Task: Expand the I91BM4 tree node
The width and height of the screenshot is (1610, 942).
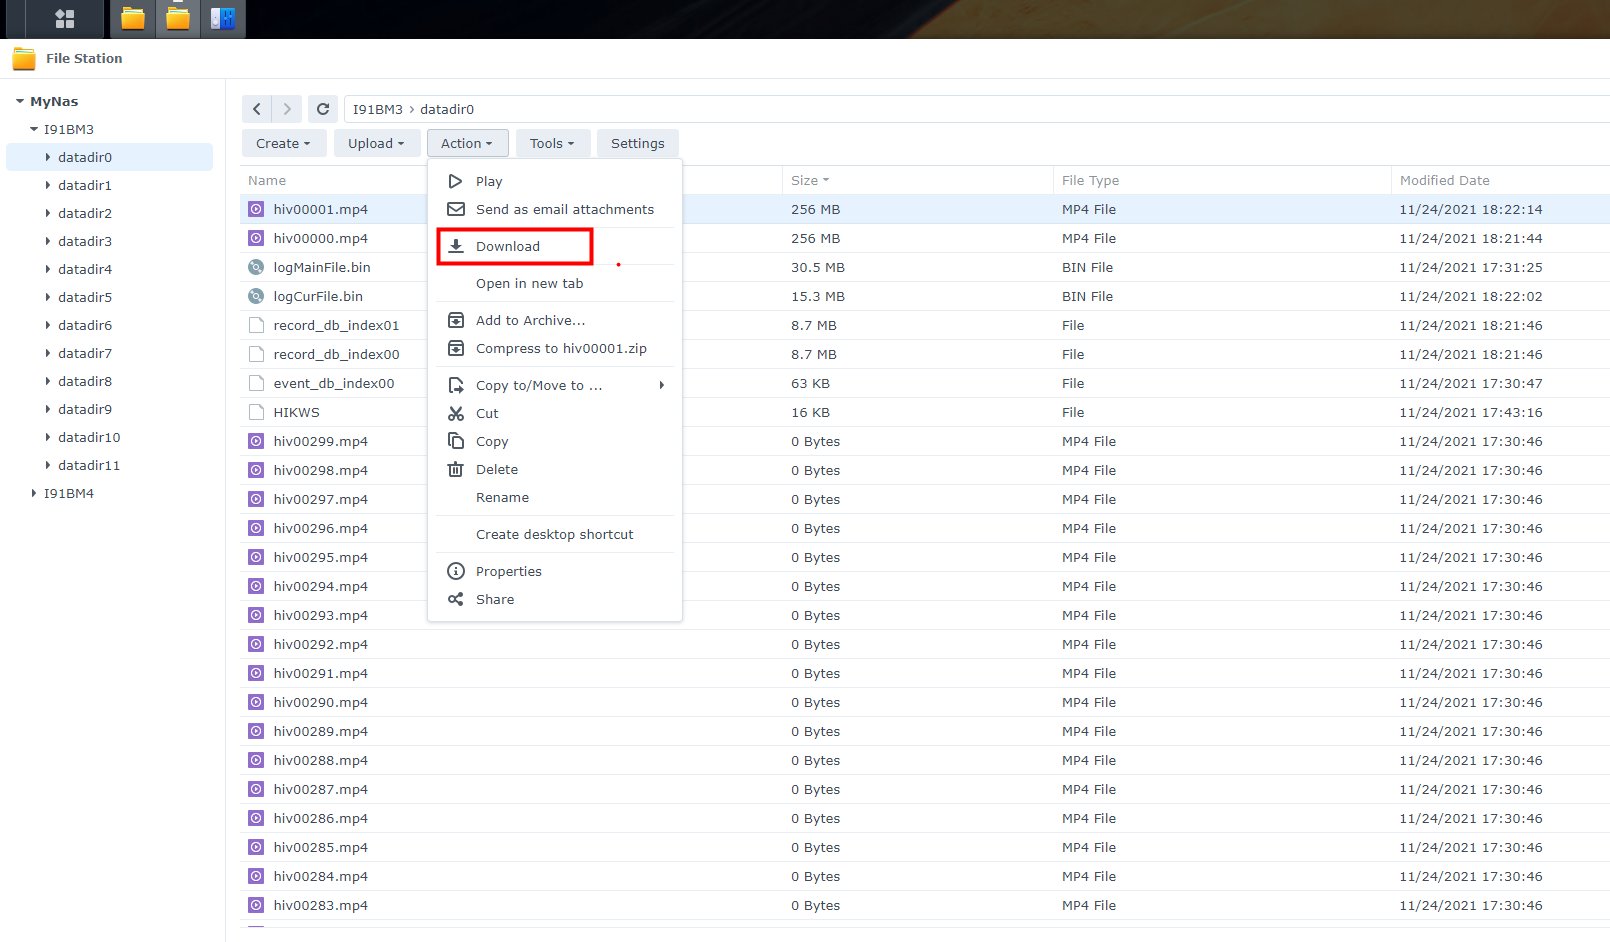Action: coord(33,493)
